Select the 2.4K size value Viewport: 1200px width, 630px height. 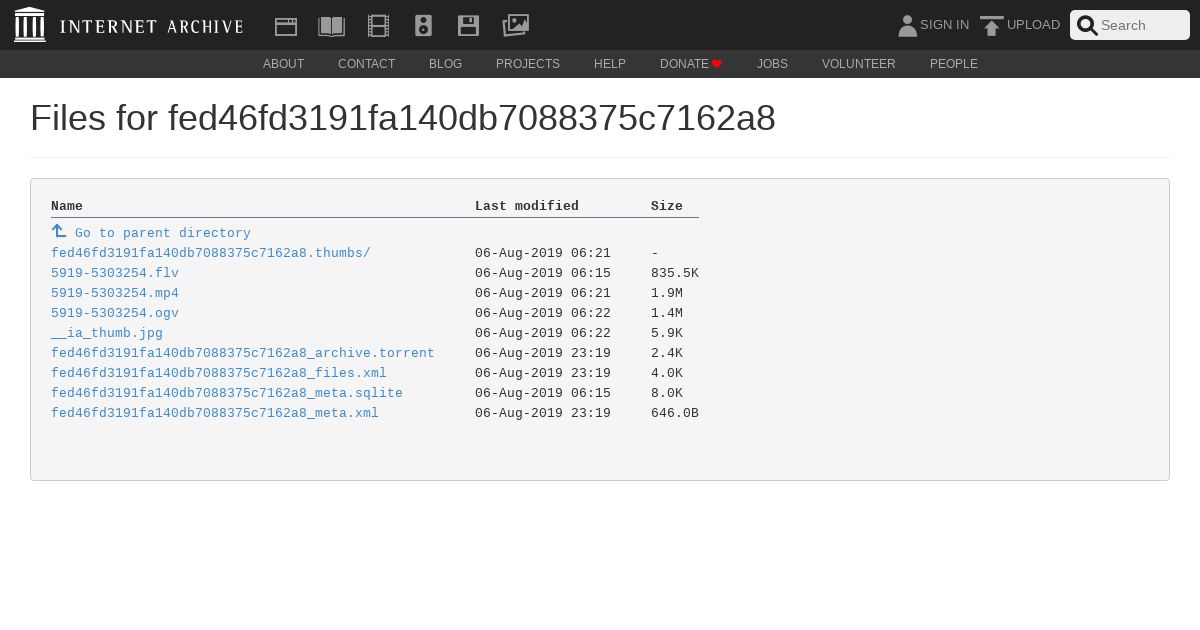click(x=667, y=353)
